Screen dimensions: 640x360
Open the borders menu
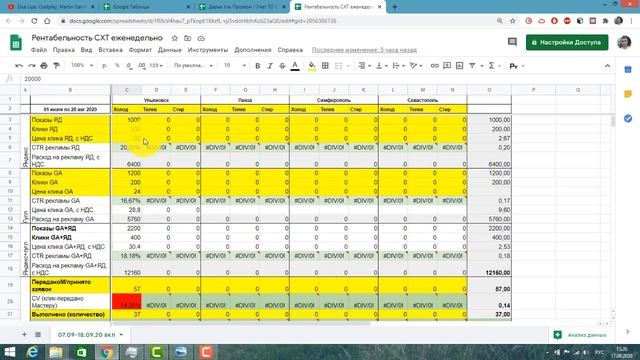coord(325,66)
